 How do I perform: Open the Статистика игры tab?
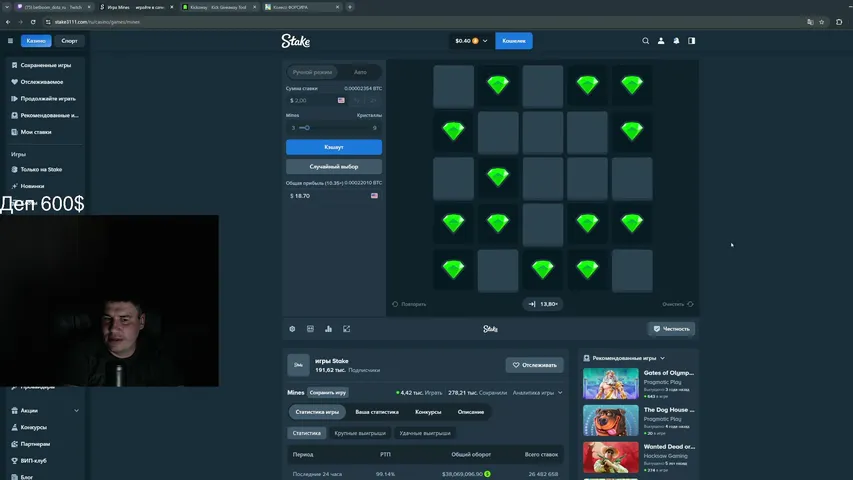(317, 412)
